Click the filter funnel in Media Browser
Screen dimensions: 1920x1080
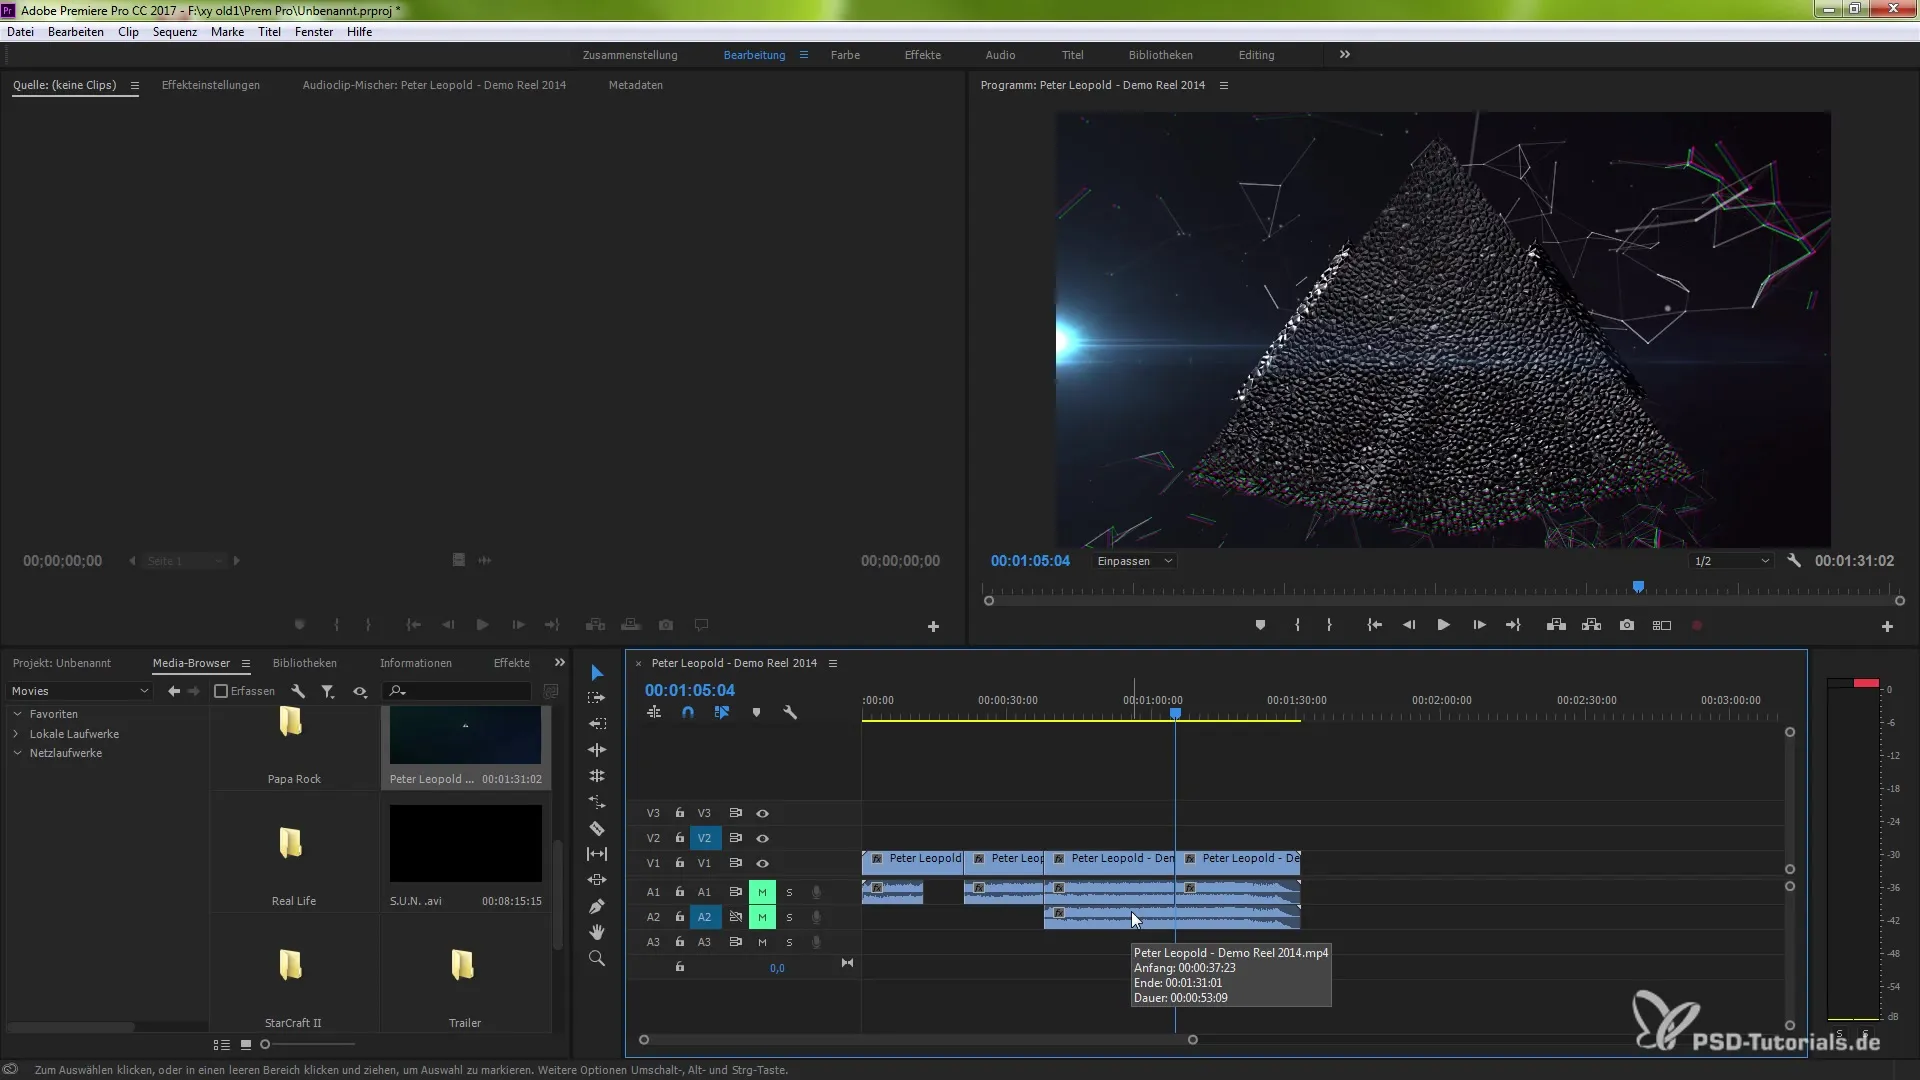pyautogui.click(x=327, y=691)
